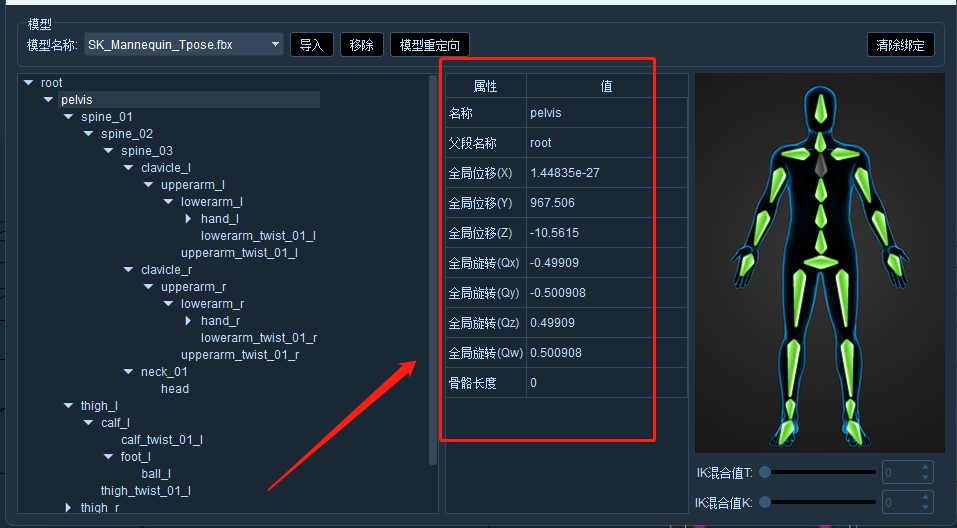
Task: Collapse the pelvis node arrow
Action: [49, 99]
